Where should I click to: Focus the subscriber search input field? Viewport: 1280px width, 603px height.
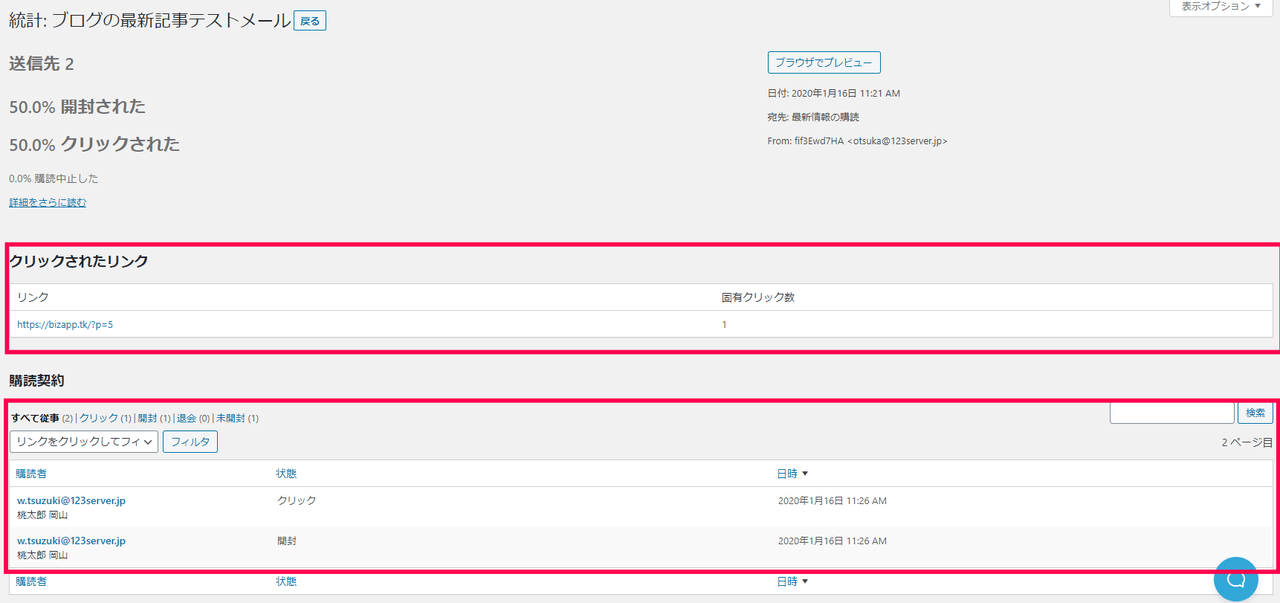tap(1172, 412)
